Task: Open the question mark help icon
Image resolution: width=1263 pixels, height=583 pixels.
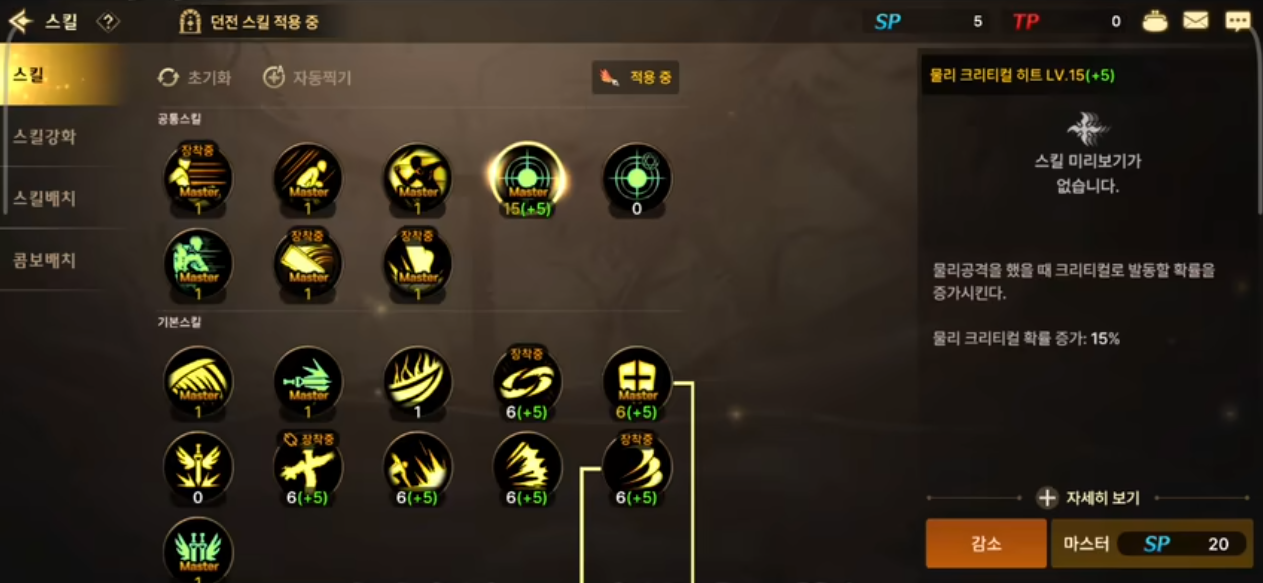Action: [x=107, y=21]
